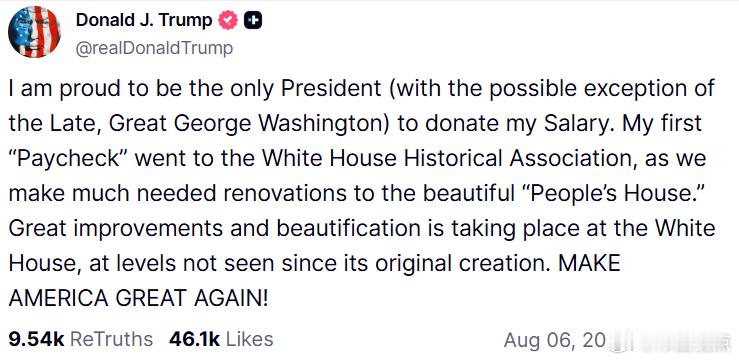
Task: Click the Donald J. Trump display name
Action: (x=144, y=20)
